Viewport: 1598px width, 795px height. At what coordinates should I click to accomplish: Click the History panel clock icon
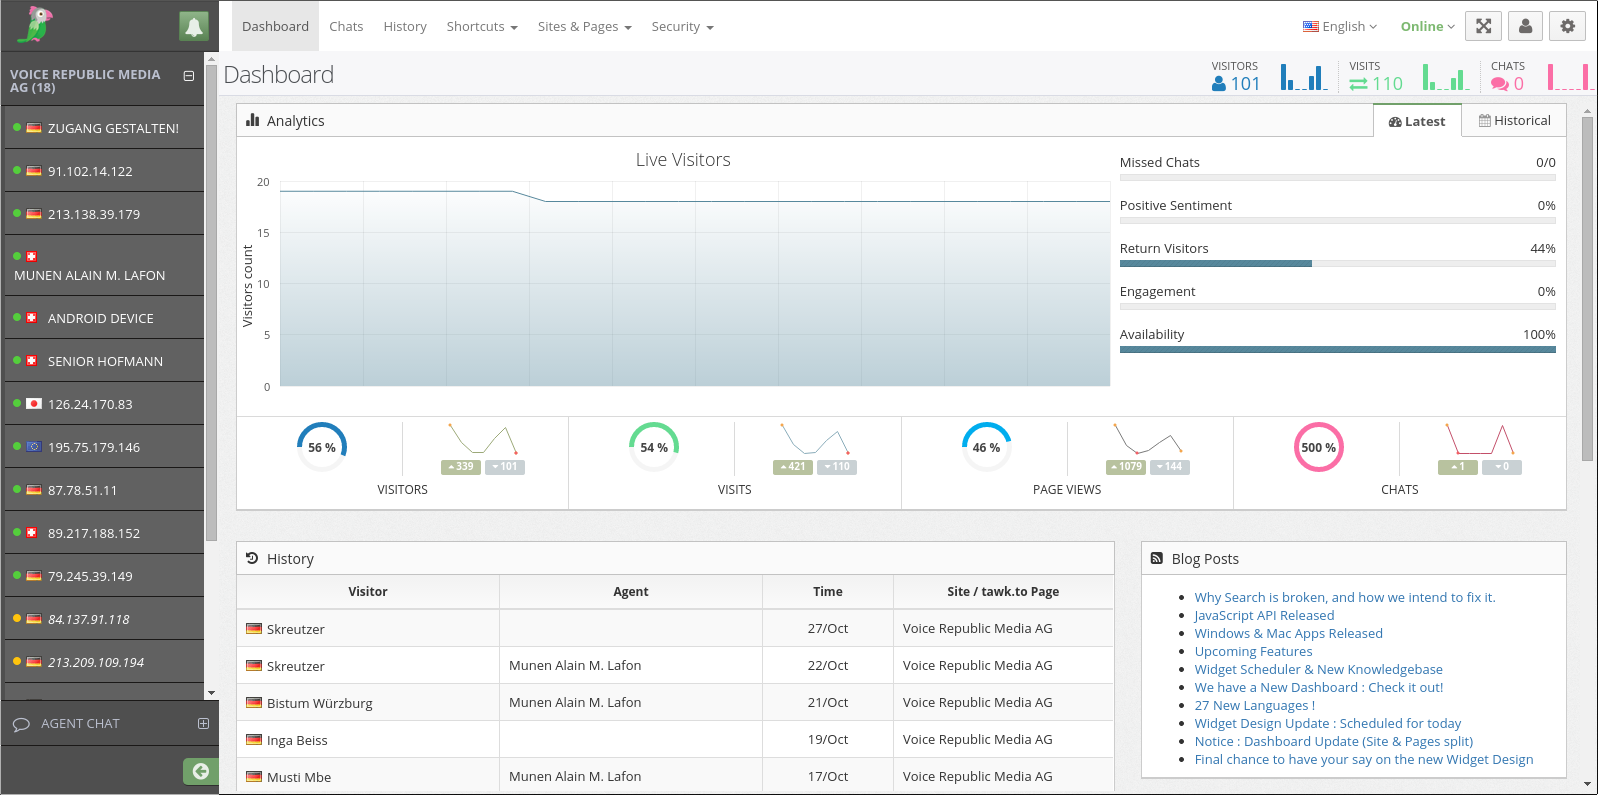coord(252,558)
